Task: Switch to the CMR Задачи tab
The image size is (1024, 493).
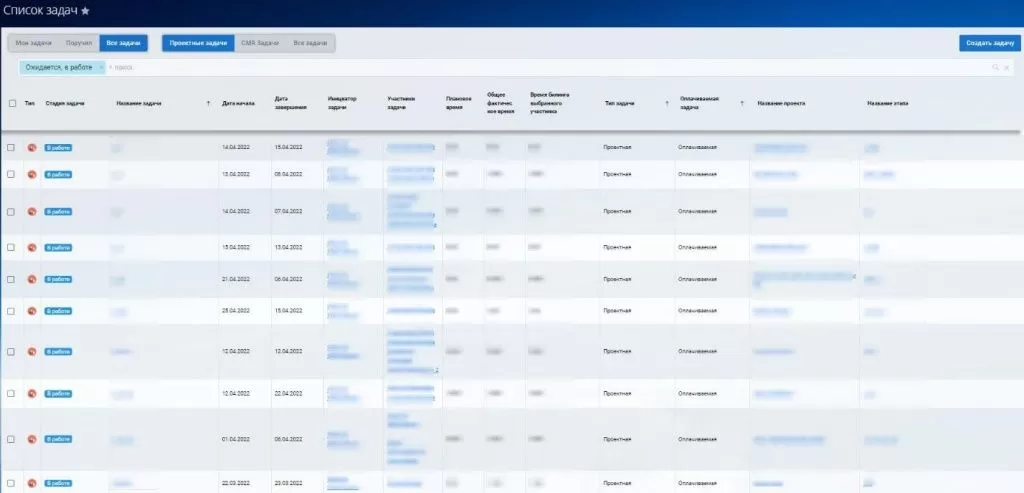Action: [260, 43]
